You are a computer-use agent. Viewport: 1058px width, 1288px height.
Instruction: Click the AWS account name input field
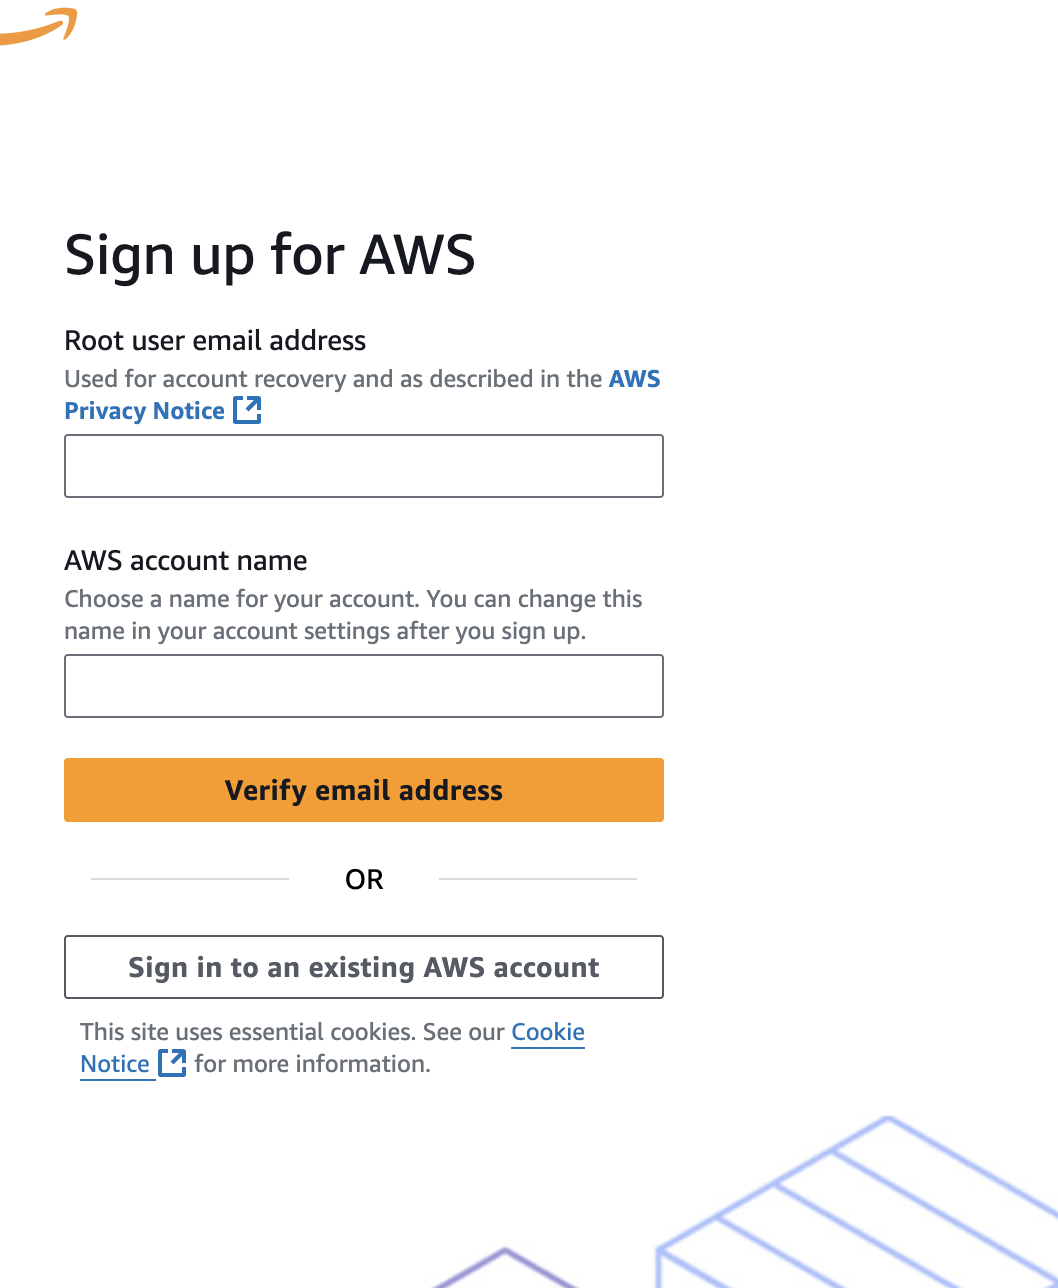[363, 686]
